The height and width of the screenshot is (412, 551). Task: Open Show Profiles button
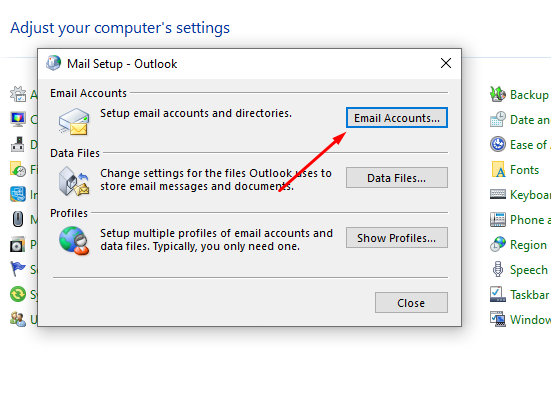coord(397,238)
